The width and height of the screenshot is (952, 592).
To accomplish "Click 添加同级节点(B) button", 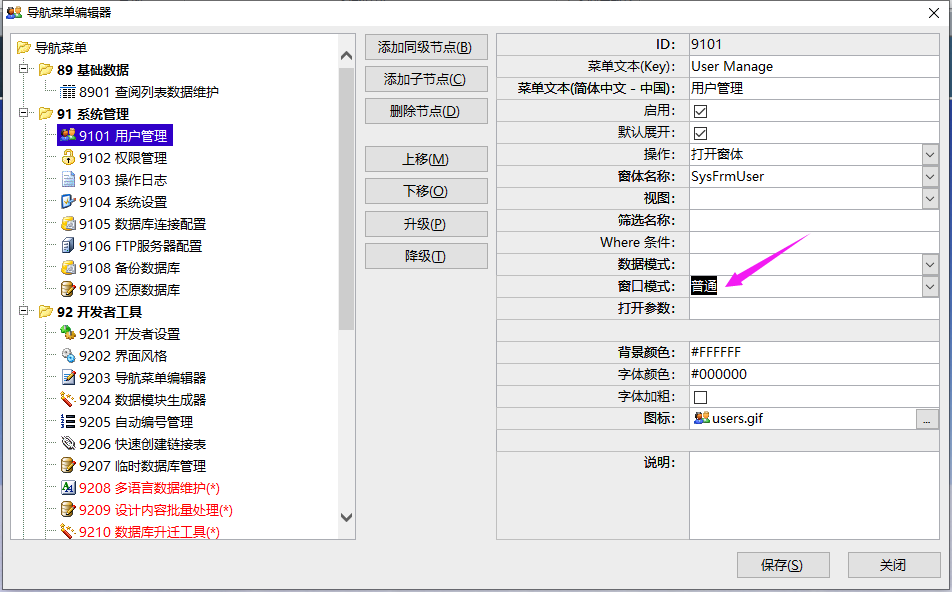I will point(426,47).
